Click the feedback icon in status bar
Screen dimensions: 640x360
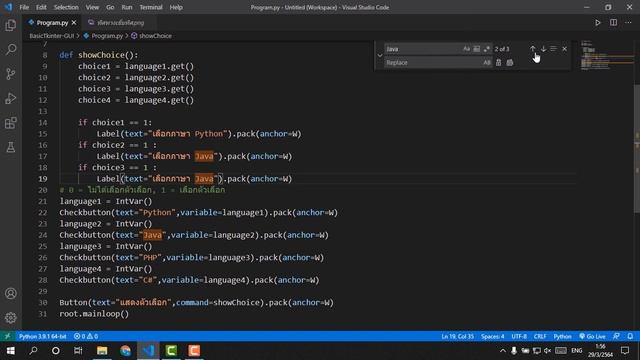click(x=616, y=336)
